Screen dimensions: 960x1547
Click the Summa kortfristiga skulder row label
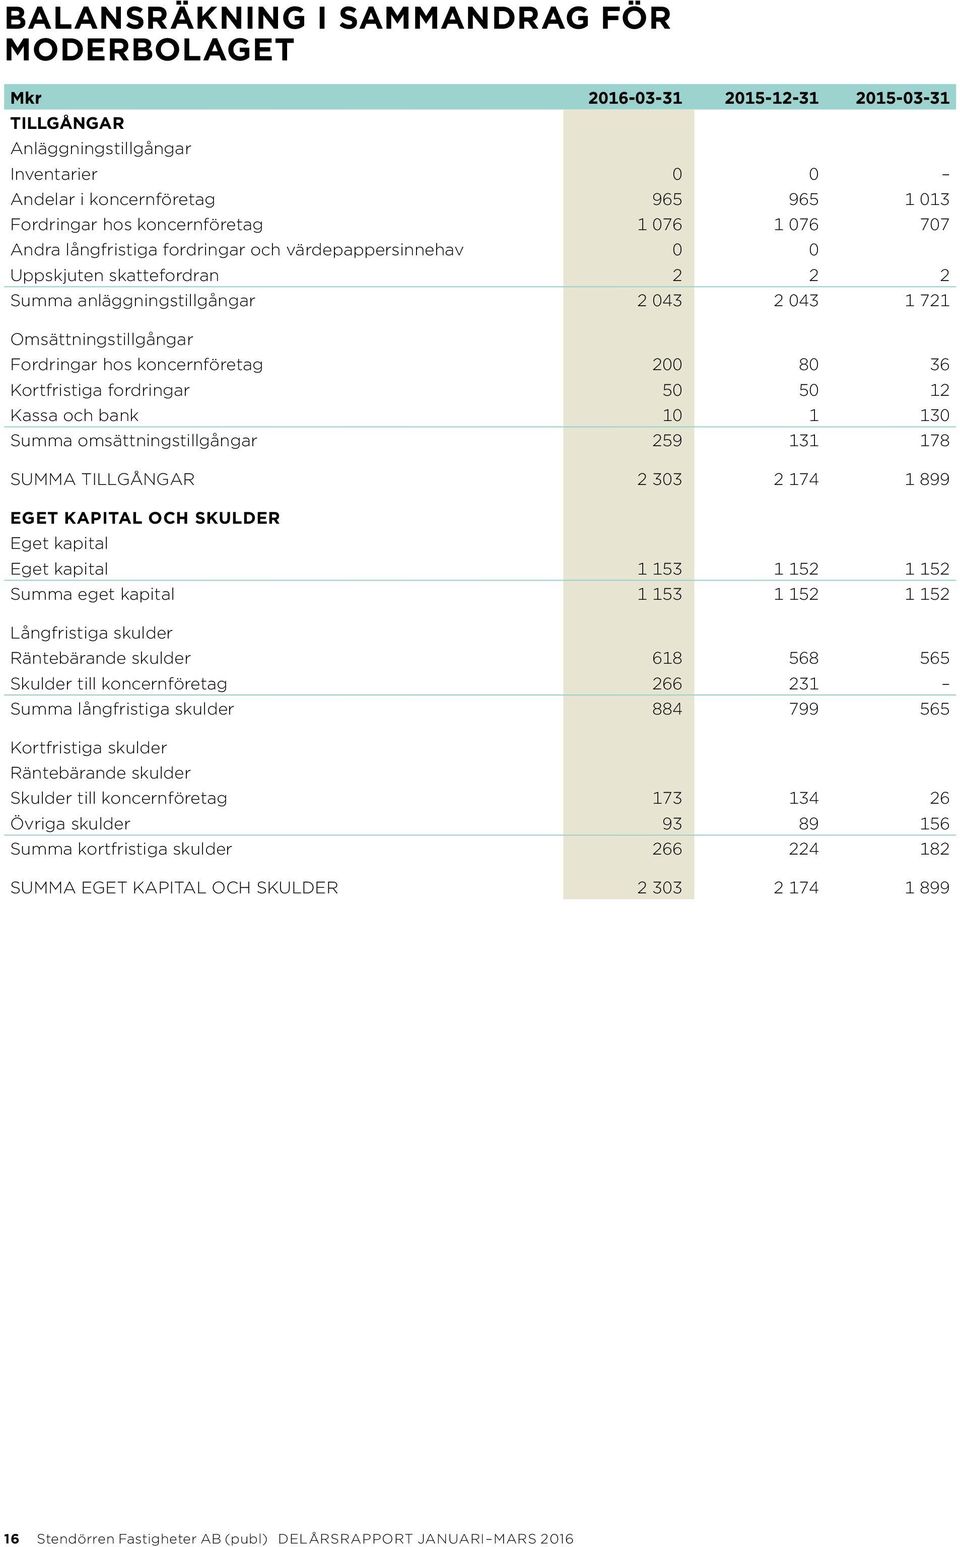(121, 849)
